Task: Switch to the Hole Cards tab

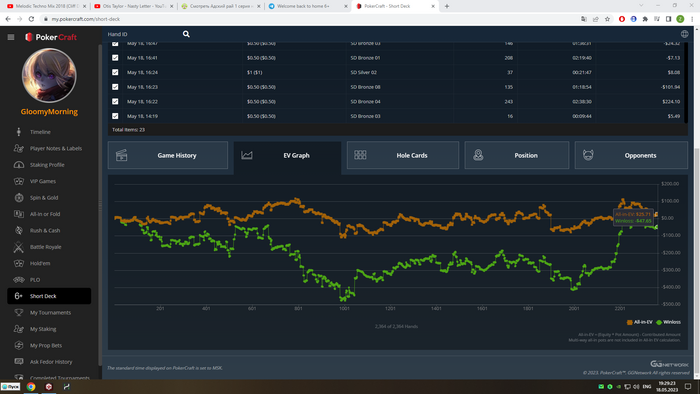Action: pos(403,155)
